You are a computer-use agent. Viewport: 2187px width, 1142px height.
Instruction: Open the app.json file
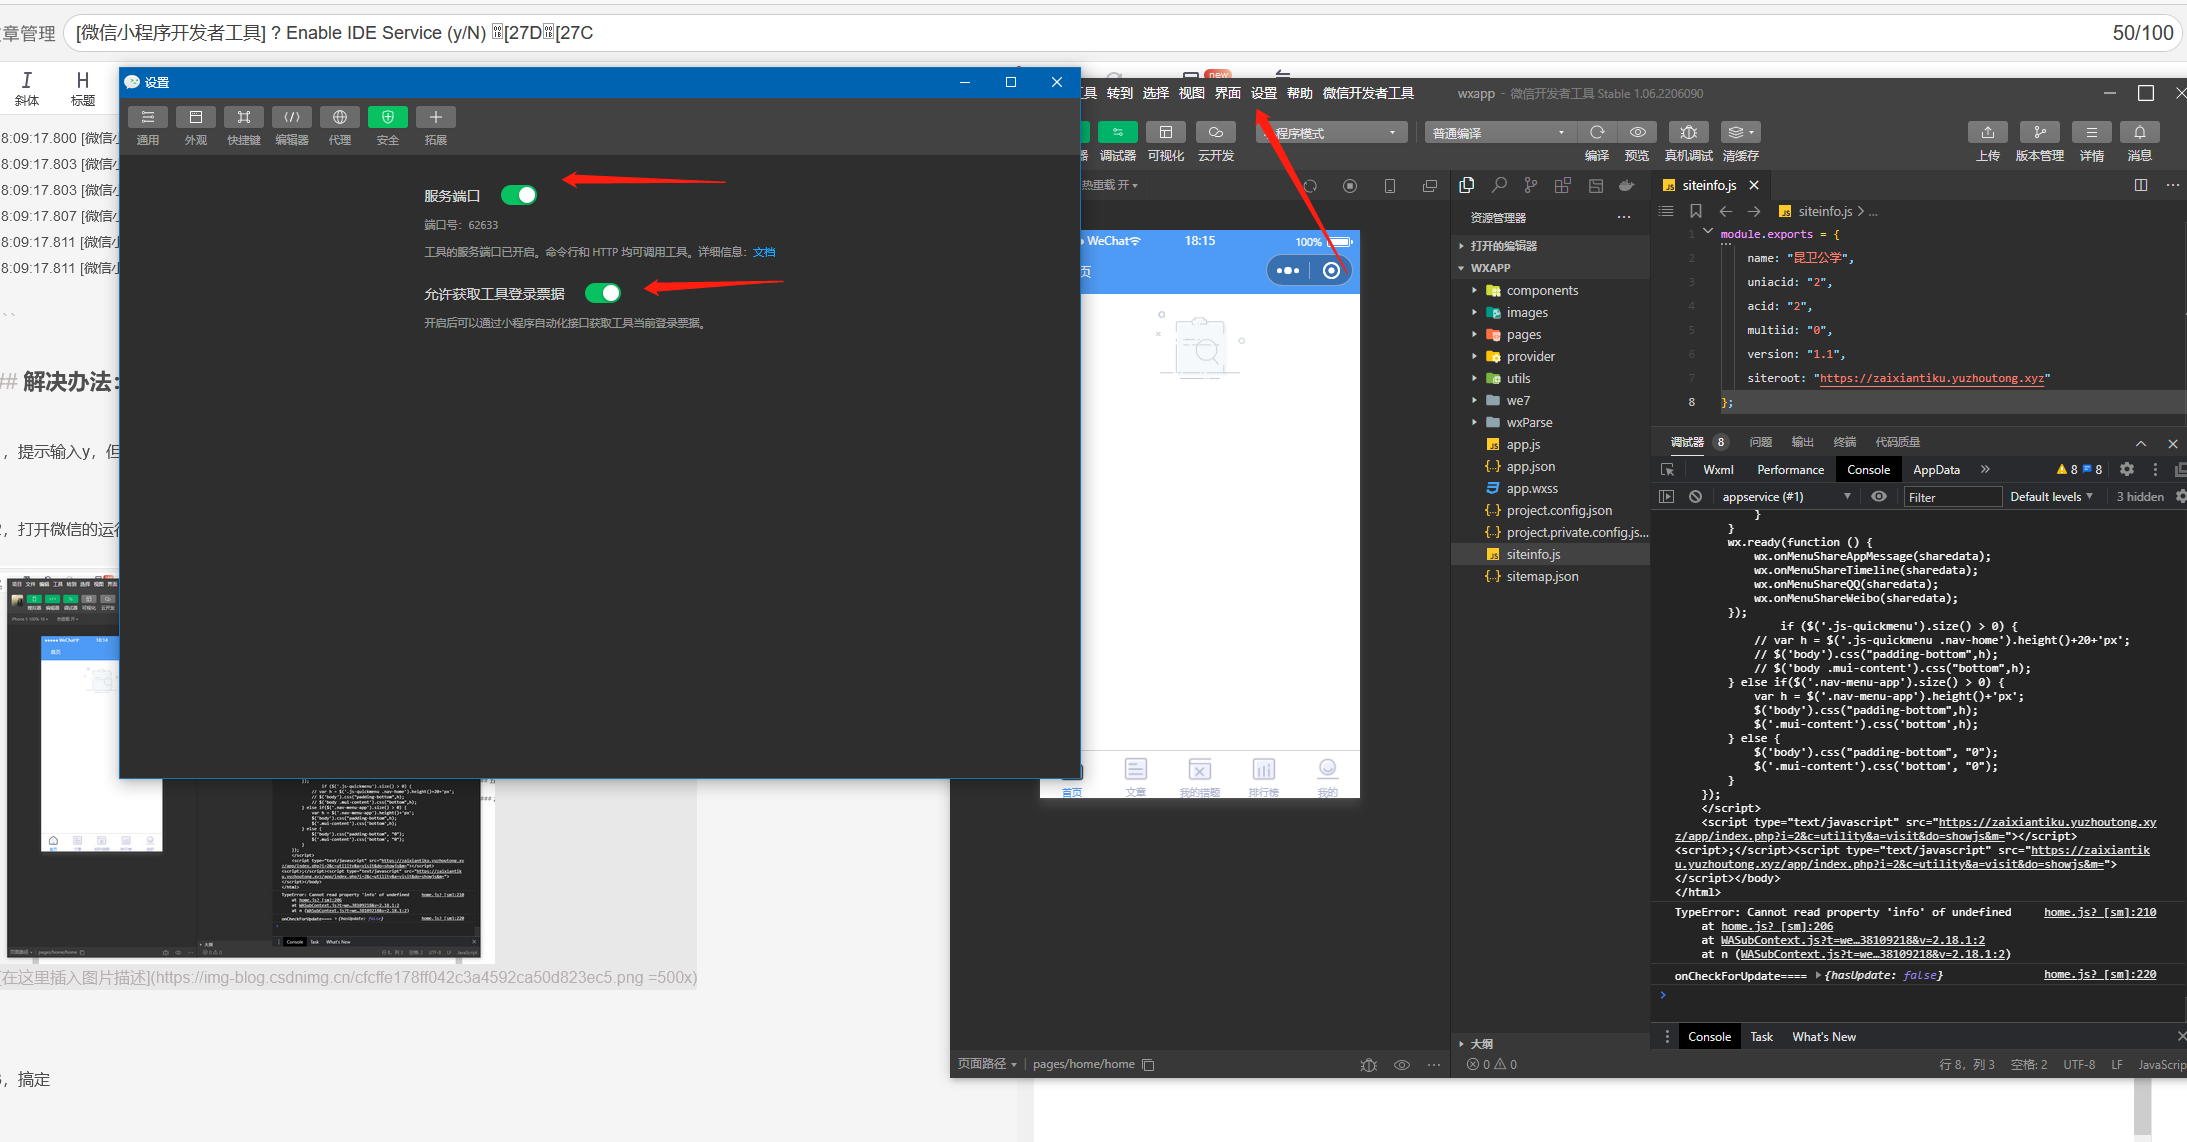(1530, 466)
